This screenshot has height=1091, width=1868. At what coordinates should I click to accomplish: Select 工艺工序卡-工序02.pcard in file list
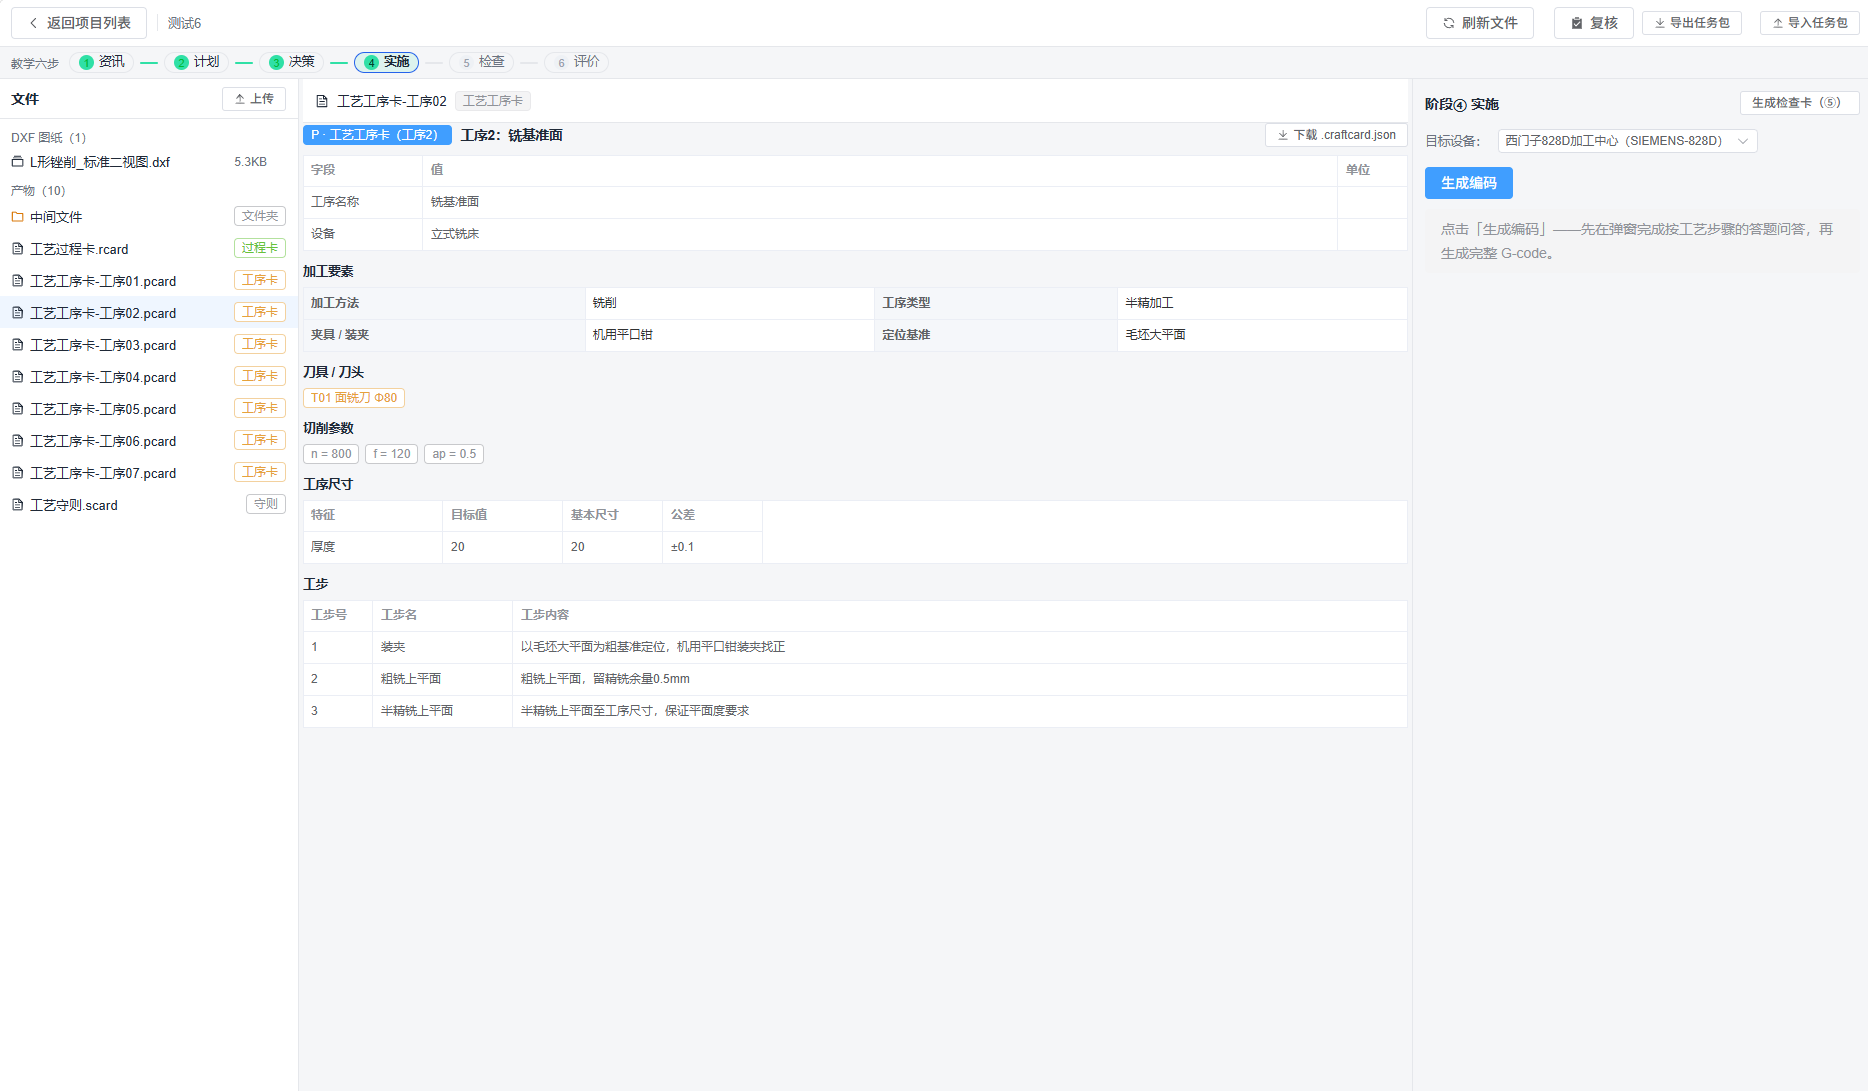[x=149, y=313]
